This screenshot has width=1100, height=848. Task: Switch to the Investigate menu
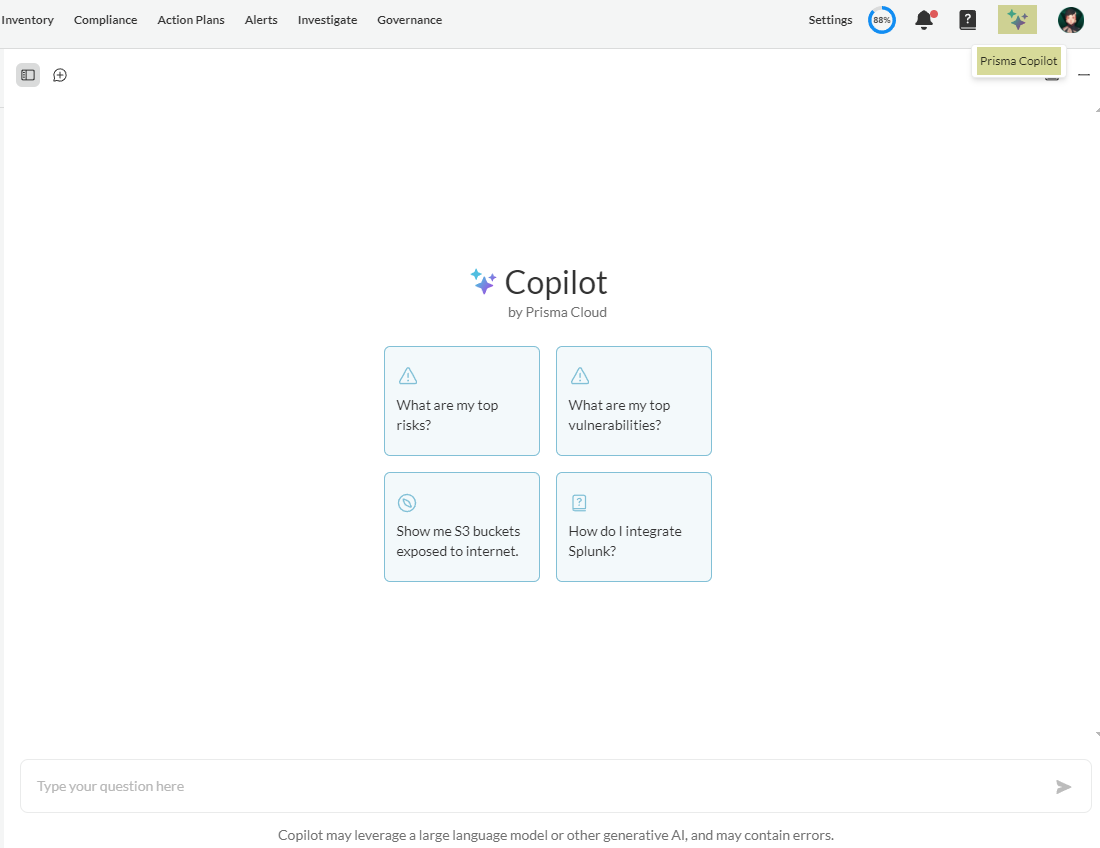(328, 20)
